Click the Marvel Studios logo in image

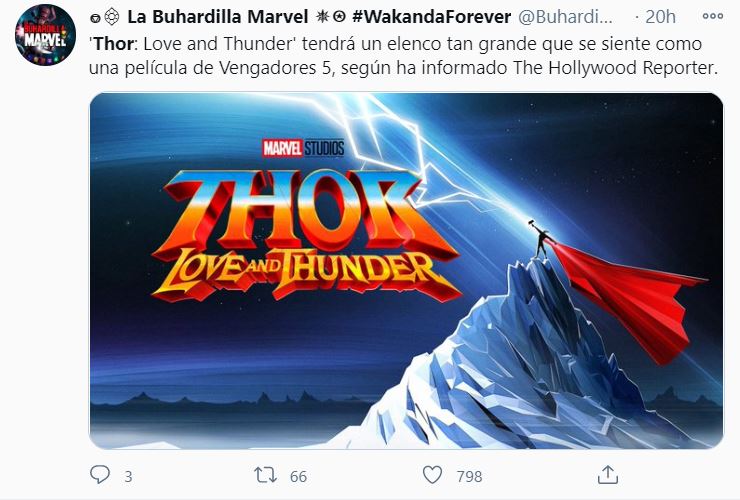[303, 148]
